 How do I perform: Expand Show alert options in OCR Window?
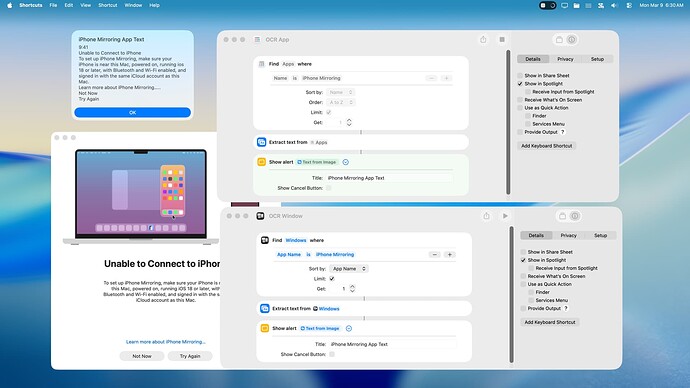[349, 328]
